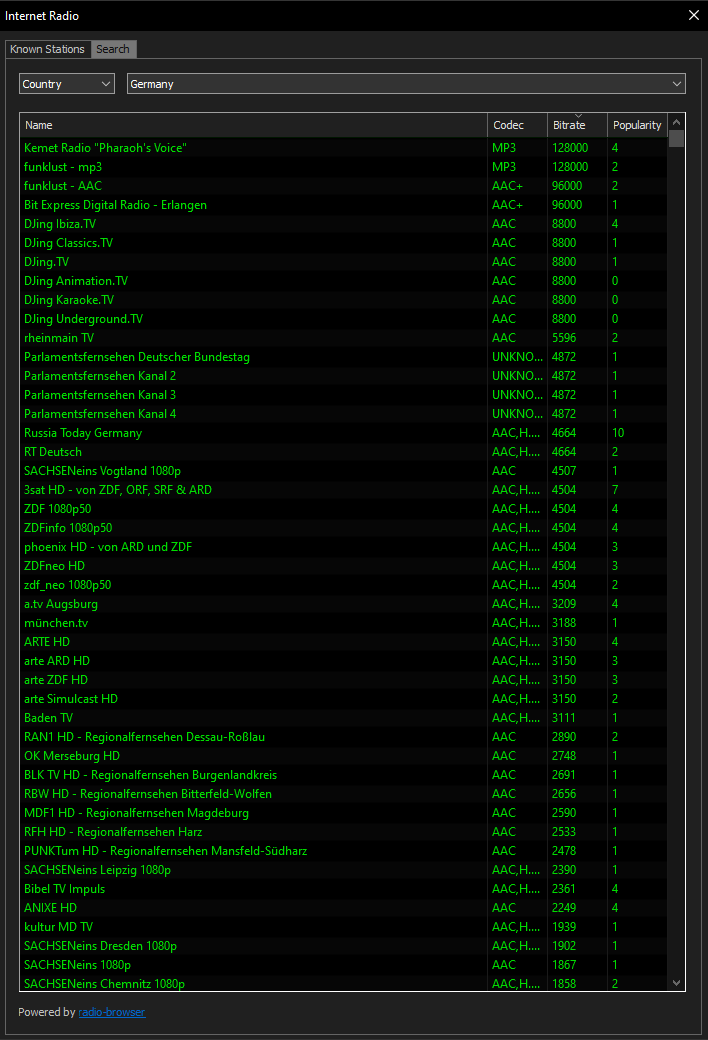Image resolution: width=708 pixels, height=1040 pixels.
Task: Select DJing Karaoke.TV station
Action: 343,300
